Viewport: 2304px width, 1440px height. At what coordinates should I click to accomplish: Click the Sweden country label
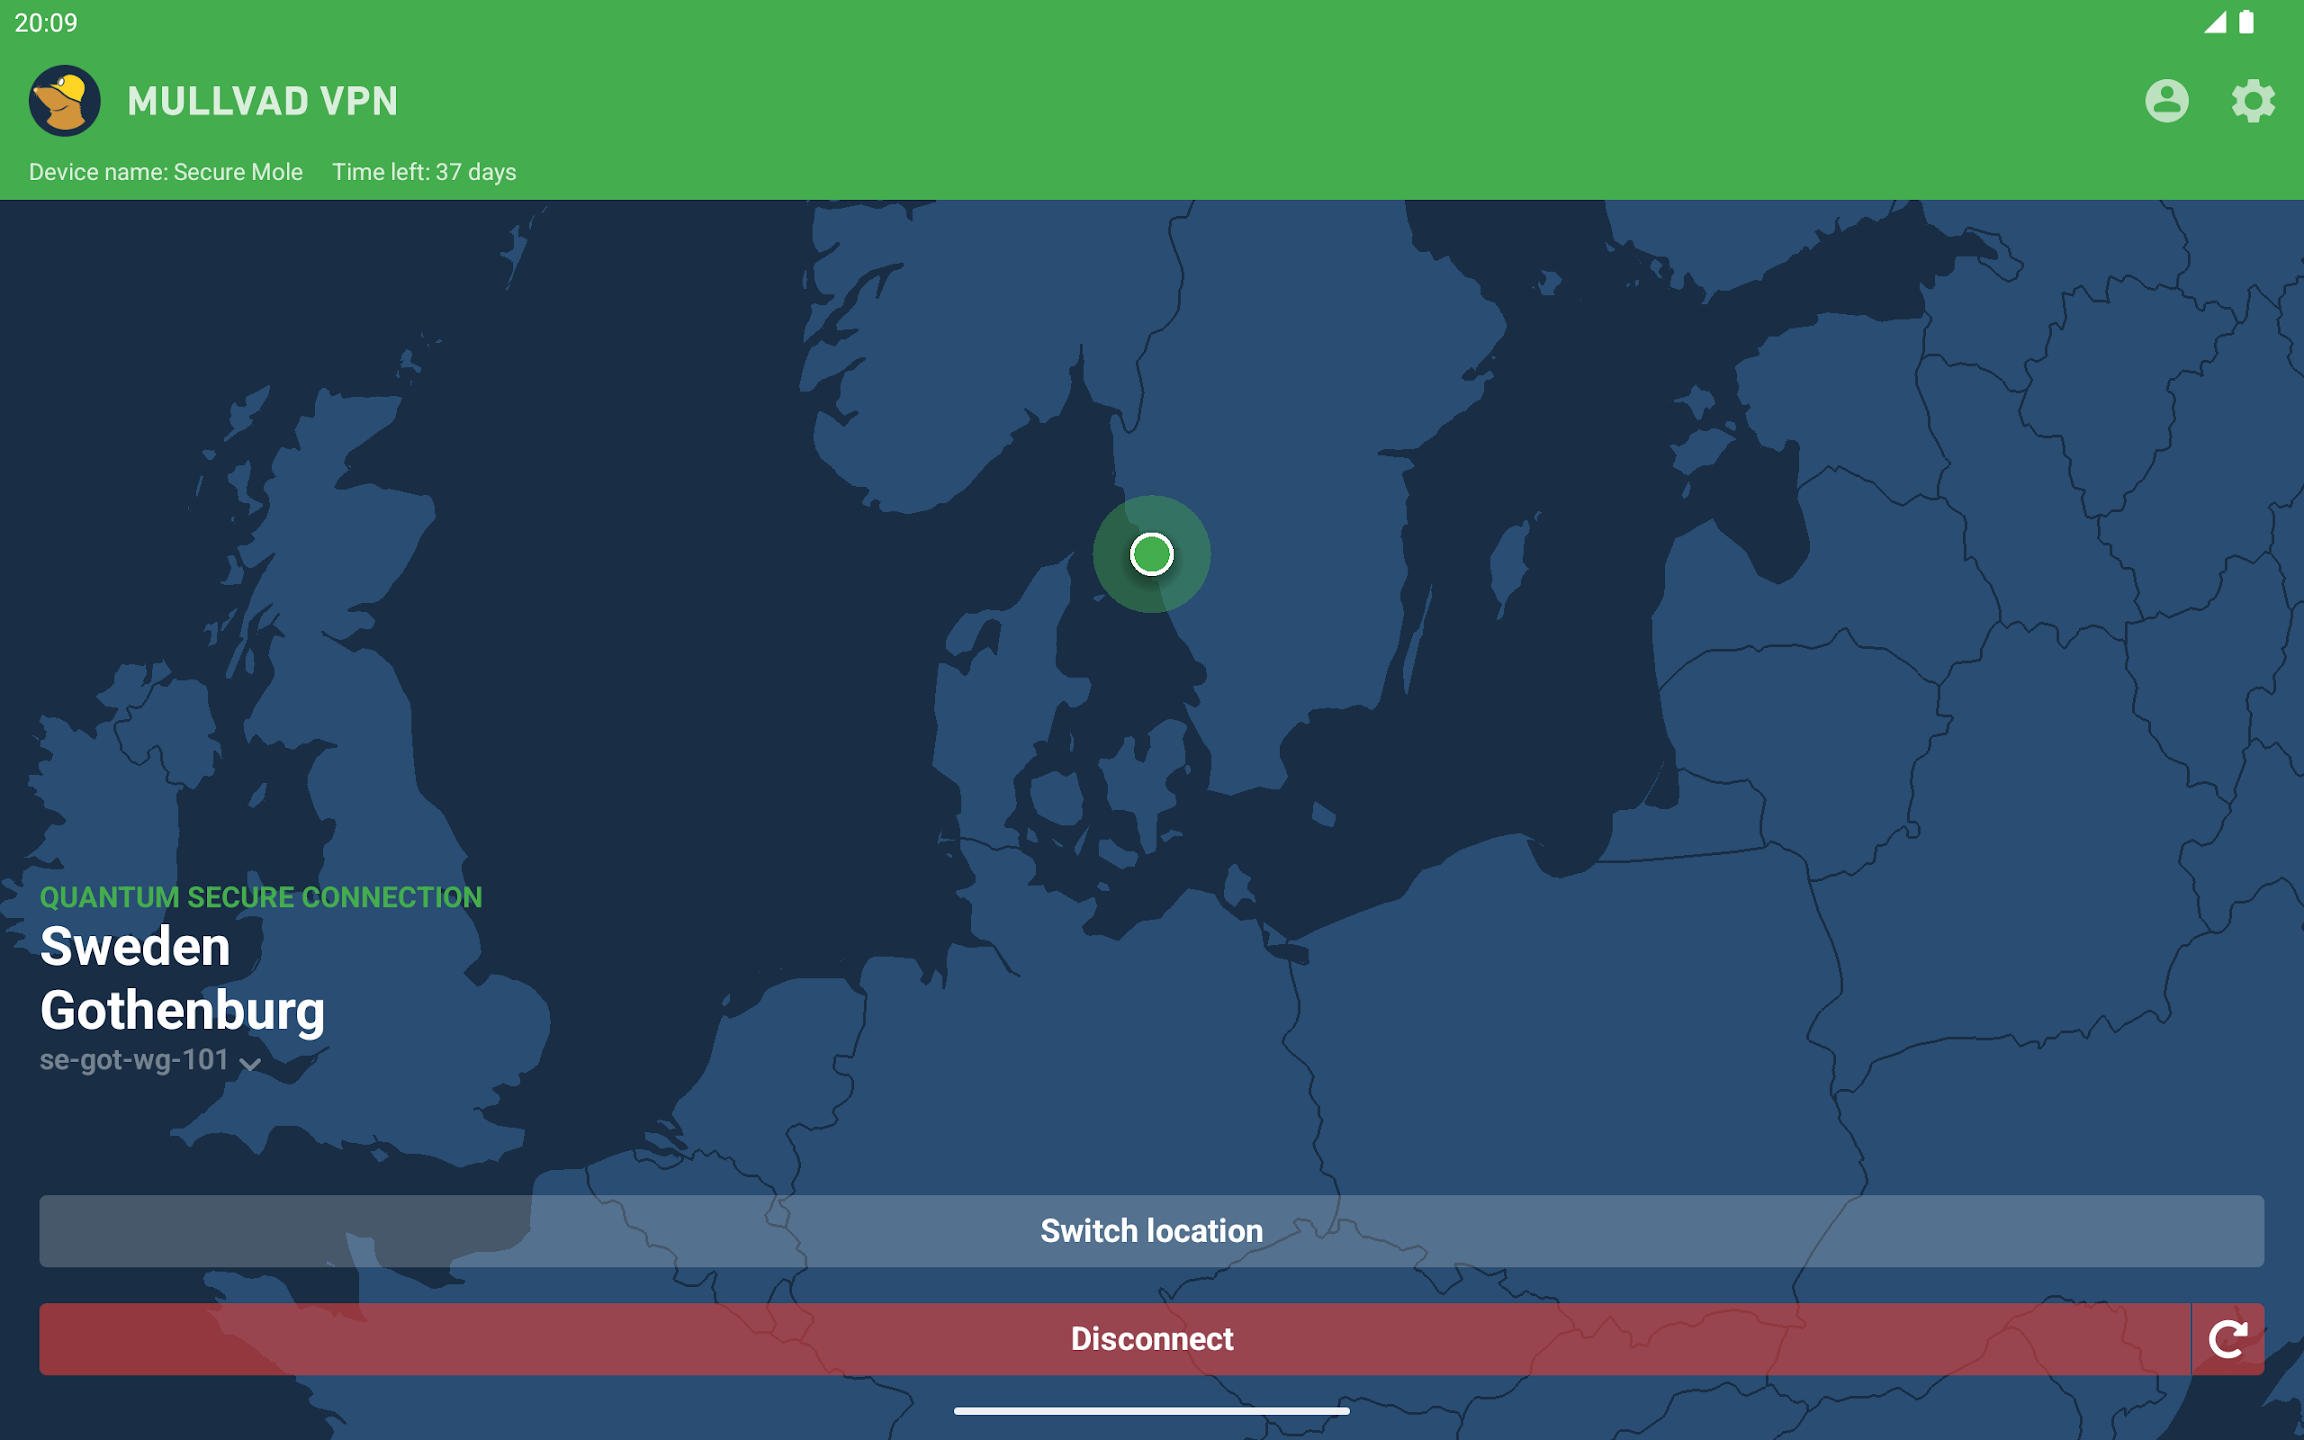tap(133, 946)
